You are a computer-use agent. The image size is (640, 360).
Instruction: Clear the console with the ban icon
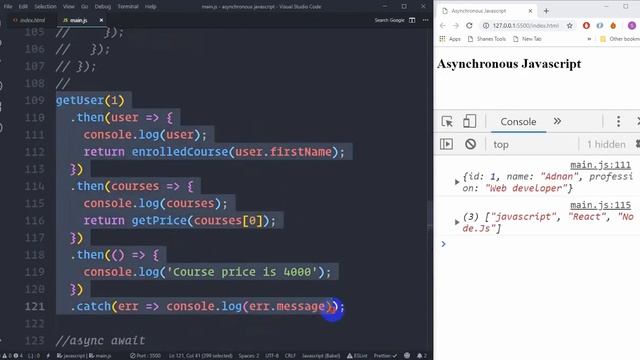(x=470, y=144)
